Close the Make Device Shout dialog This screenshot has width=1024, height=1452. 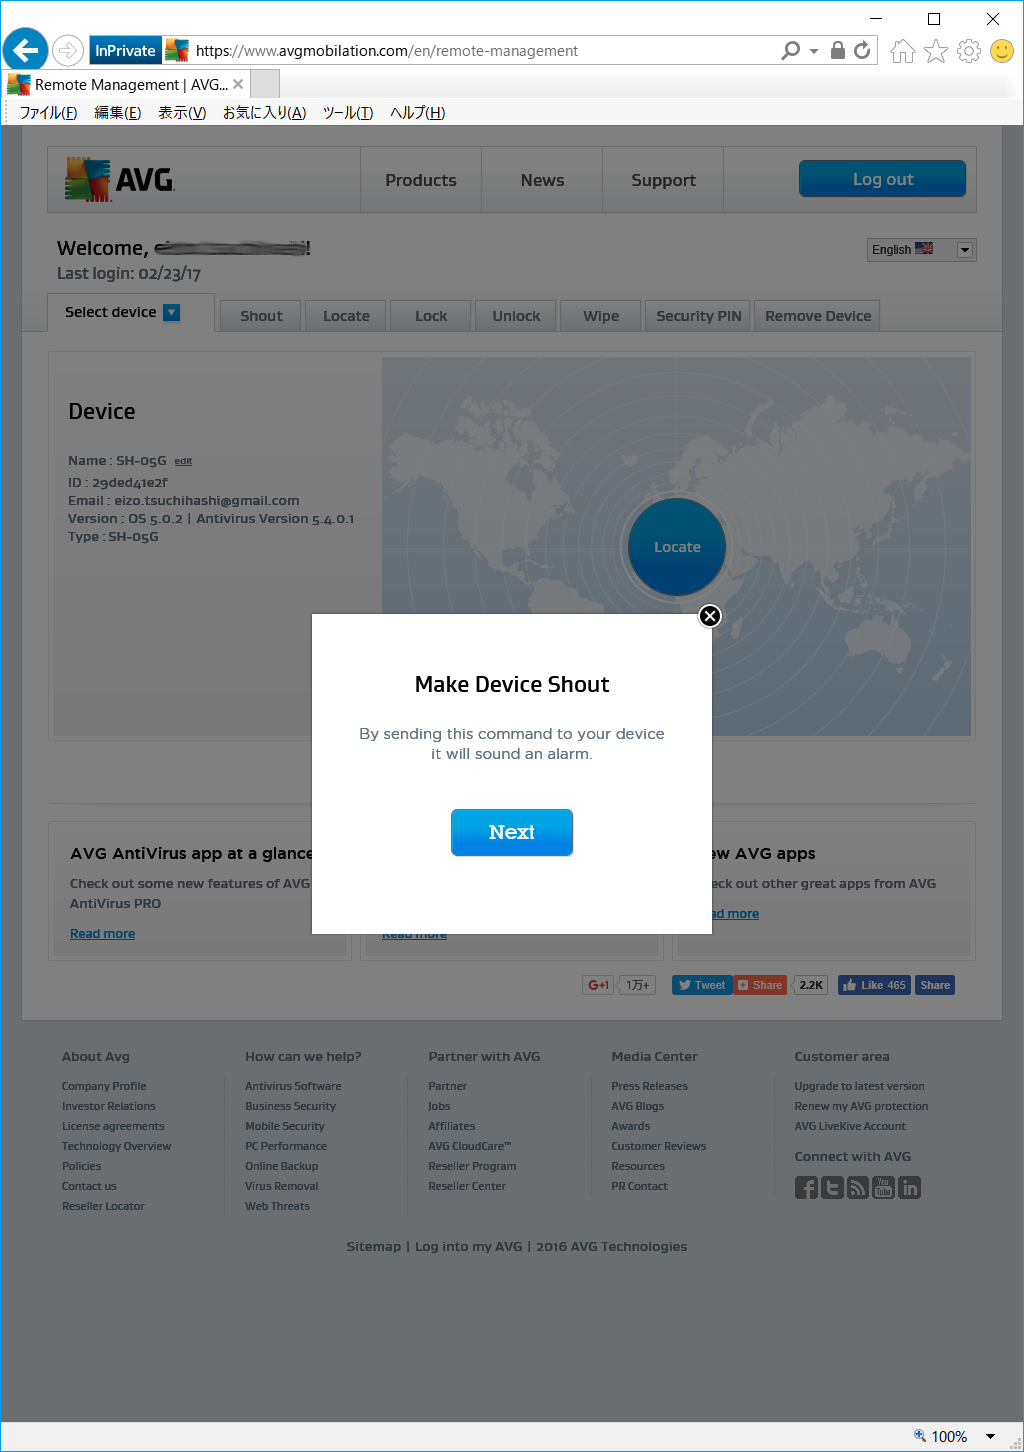point(710,616)
